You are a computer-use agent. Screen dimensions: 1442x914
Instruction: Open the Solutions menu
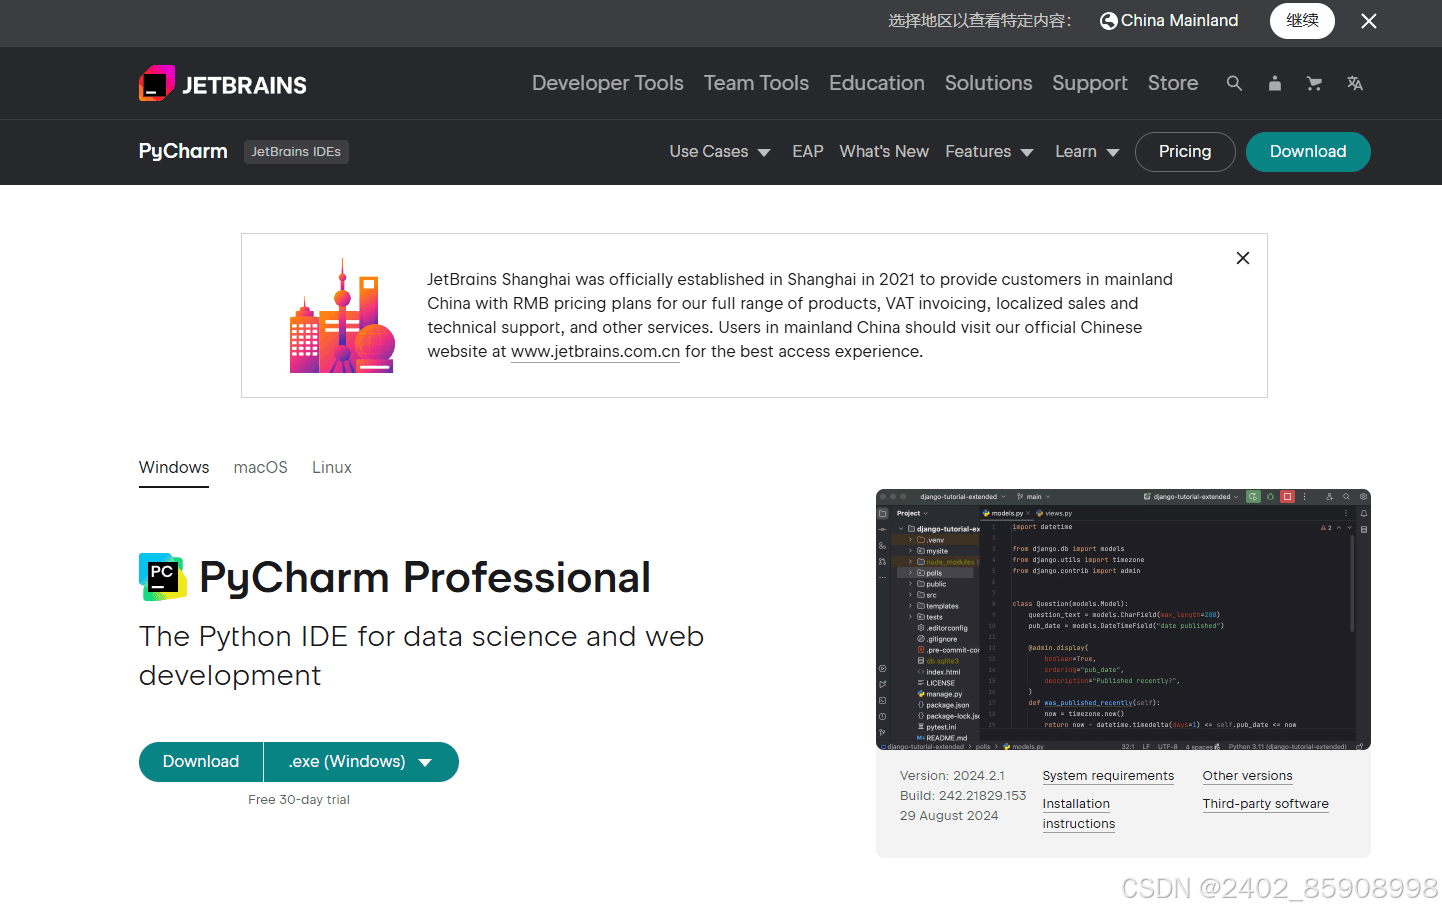988,83
